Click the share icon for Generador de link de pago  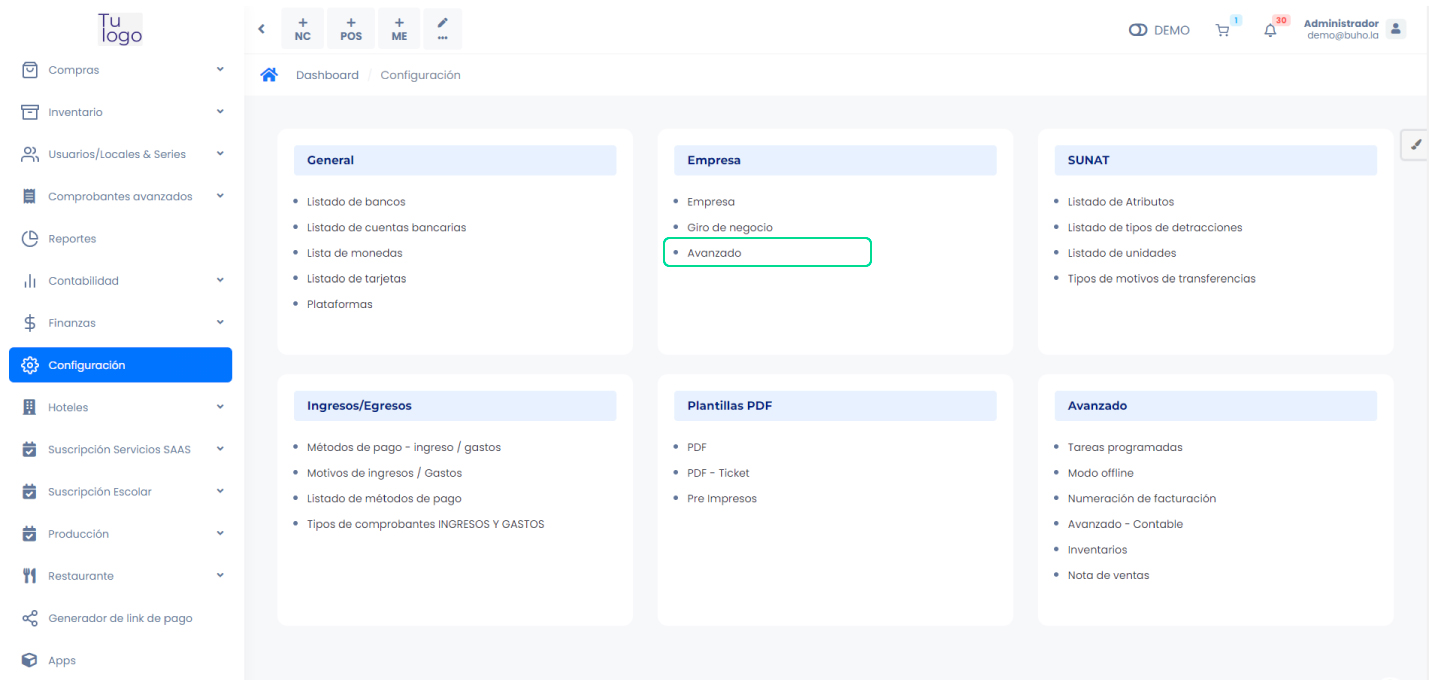click(30, 618)
